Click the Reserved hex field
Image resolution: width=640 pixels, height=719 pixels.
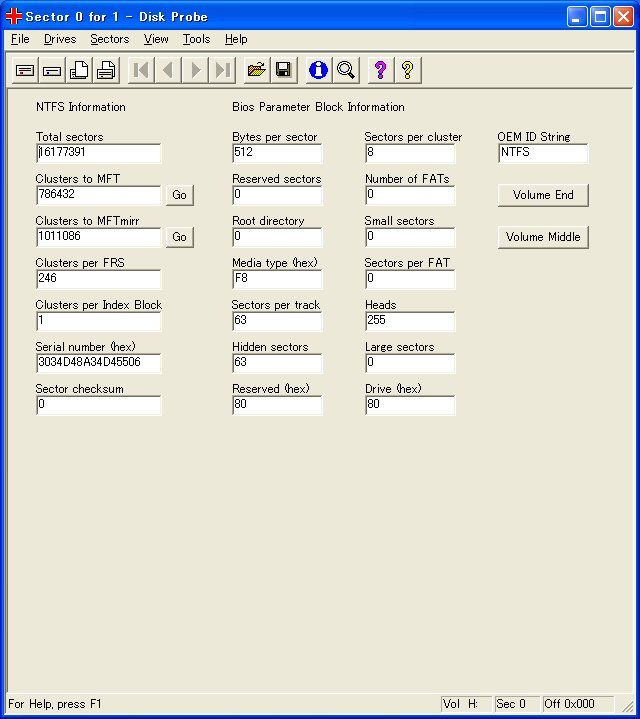click(277, 405)
